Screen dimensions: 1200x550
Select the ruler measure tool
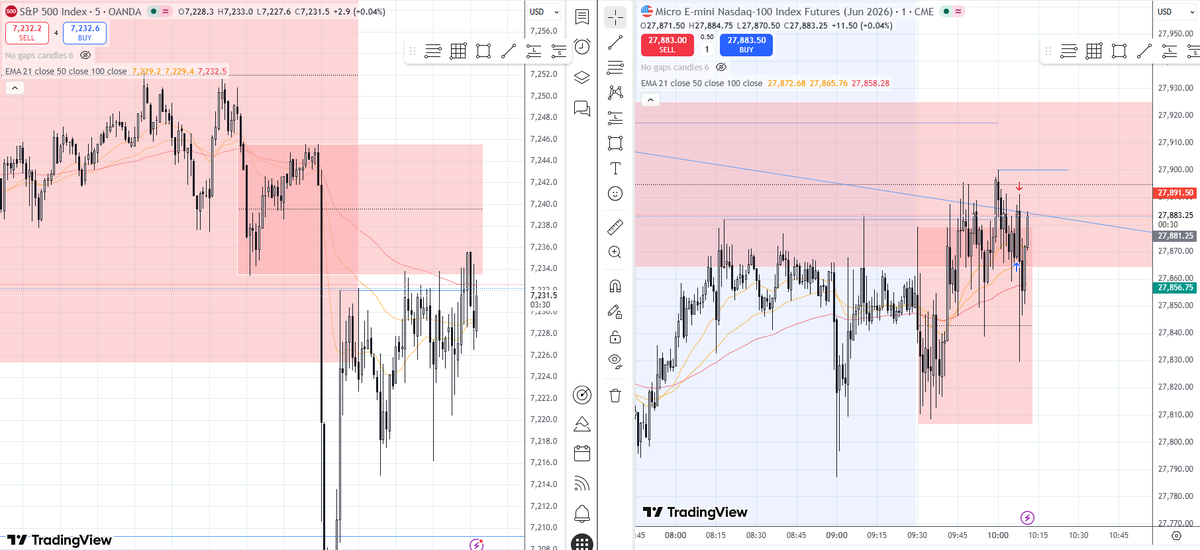coord(615,227)
